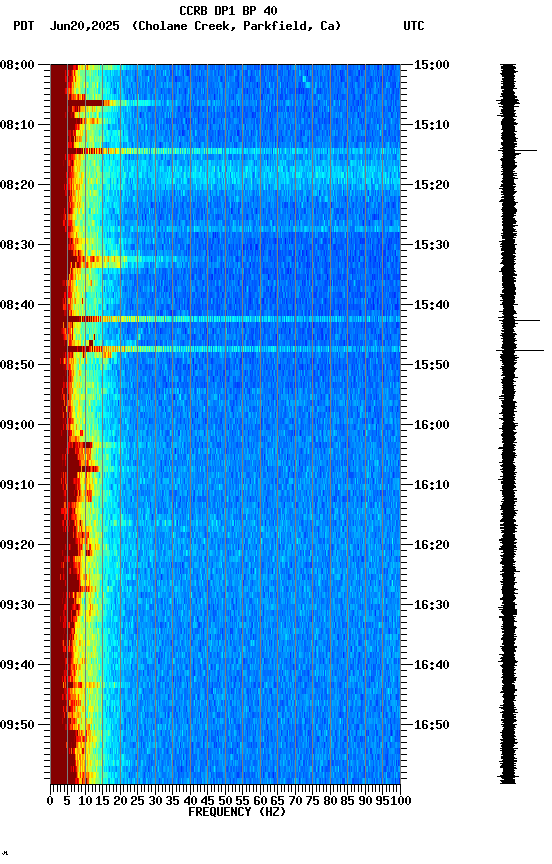Click the PDT time label "08:50"

point(17,365)
